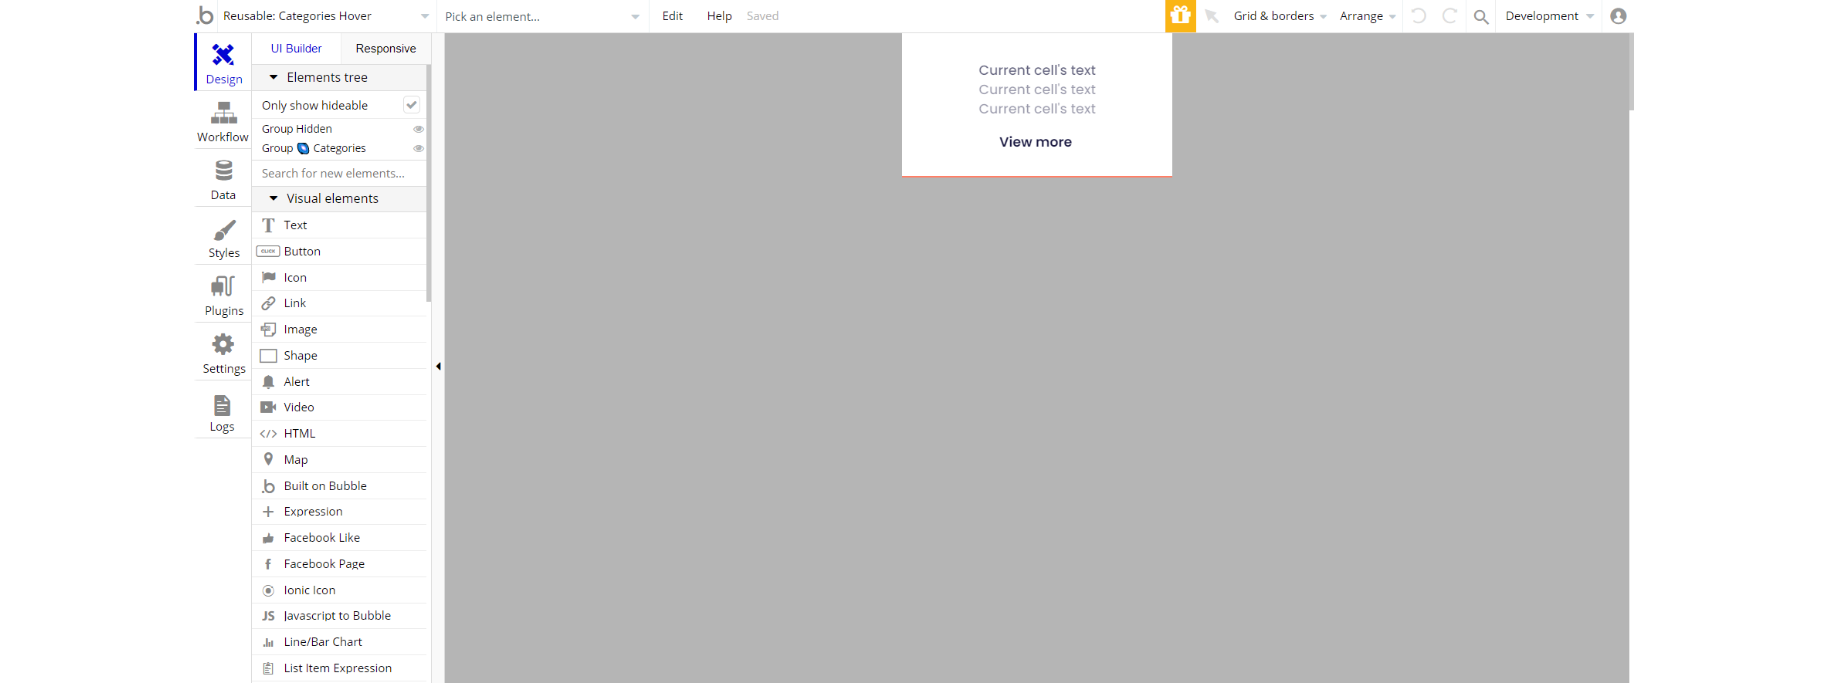Collapse the Visual elements section
This screenshot has width=1830, height=694.
[274, 198]
